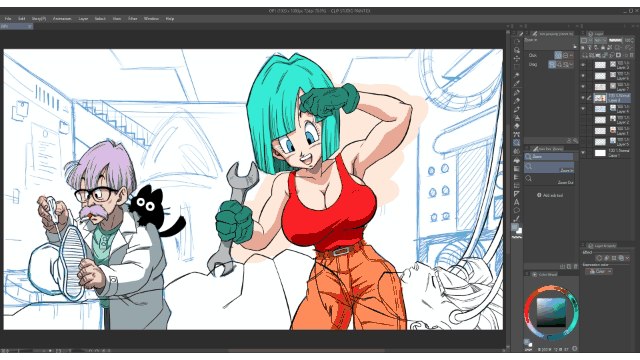This screenshot has width=640, height=360.
Task: Open the Help menu
Action: pyautogui.click(x=170, y=19)
